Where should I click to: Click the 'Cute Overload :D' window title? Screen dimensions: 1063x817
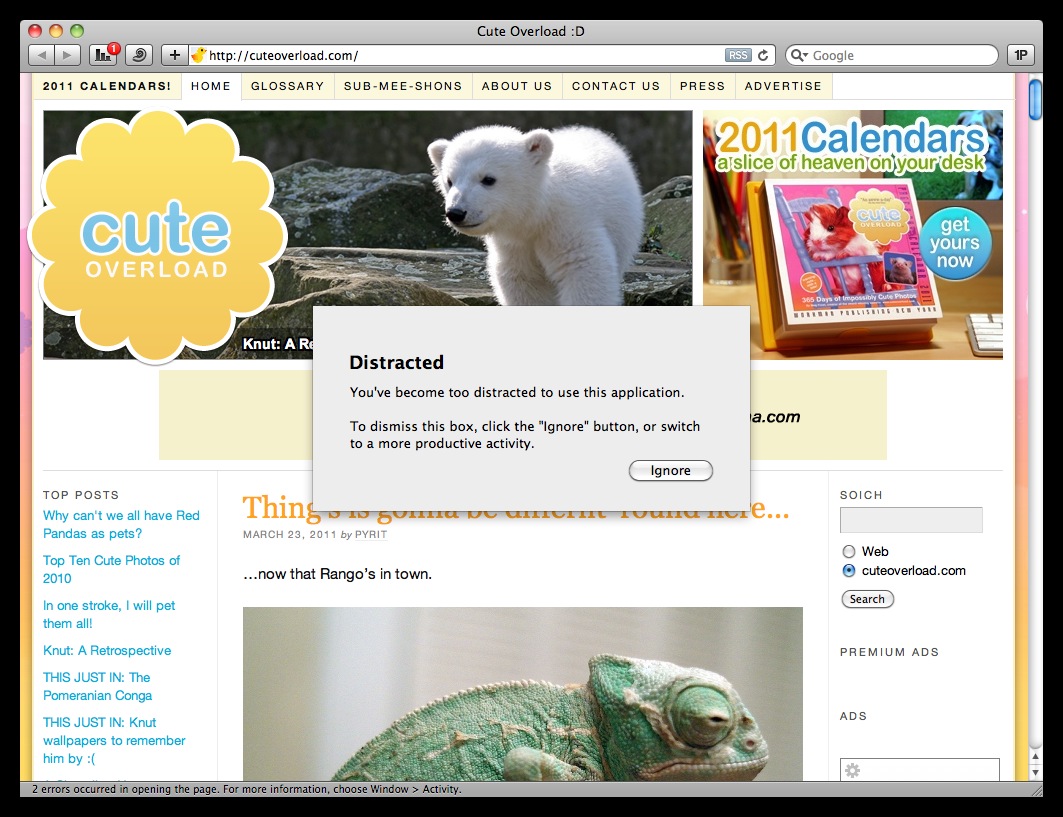point(531,31)
